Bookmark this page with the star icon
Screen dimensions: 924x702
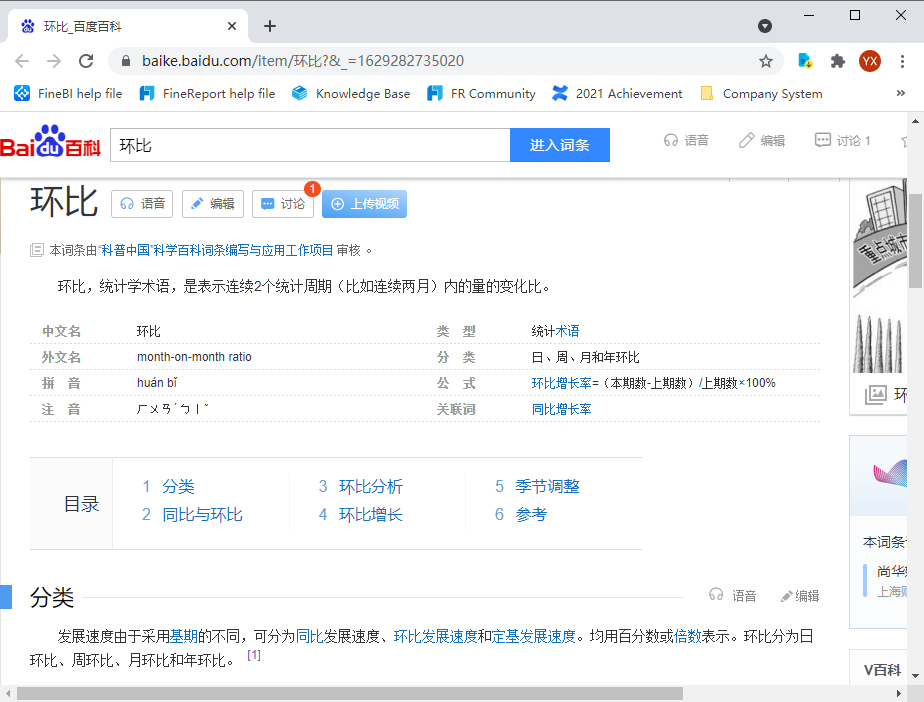coord(766,61)
